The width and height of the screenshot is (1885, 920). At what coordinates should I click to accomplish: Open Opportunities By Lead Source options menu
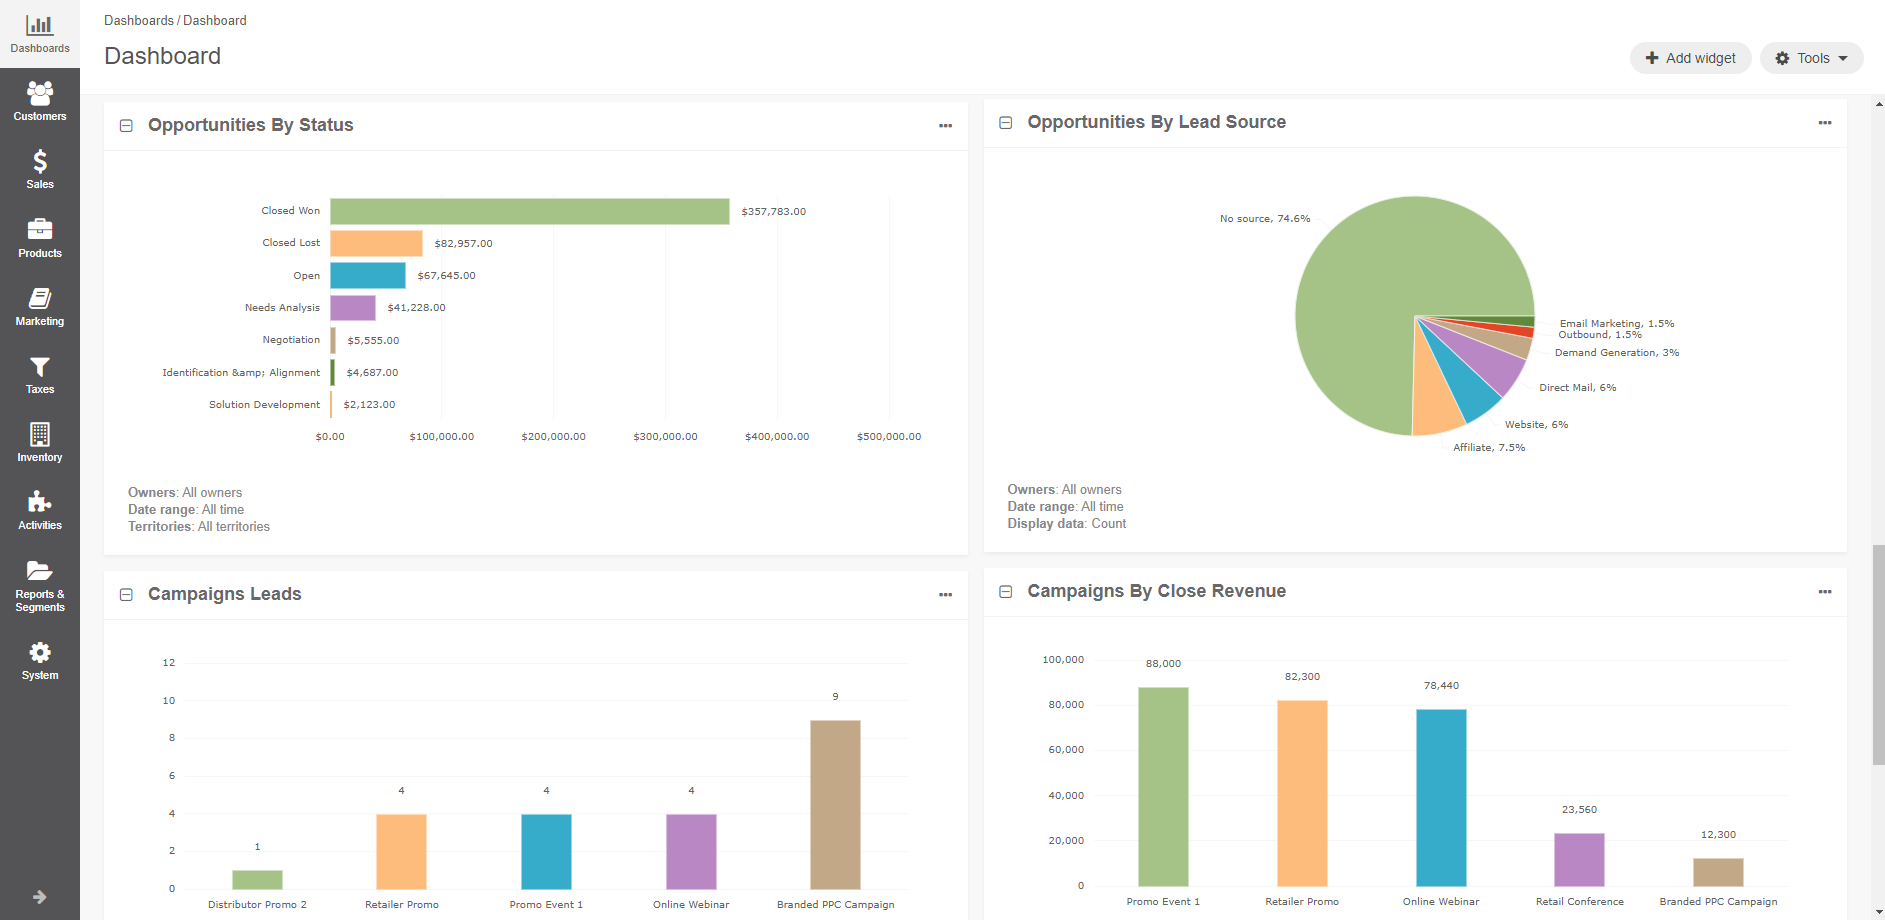(x=1825, y=123)
